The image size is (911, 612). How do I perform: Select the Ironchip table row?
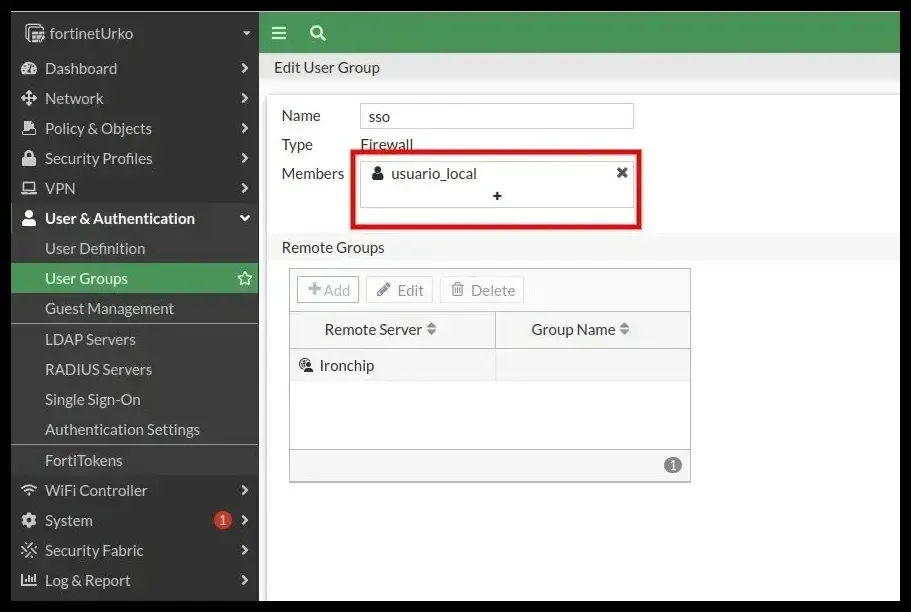490,365
